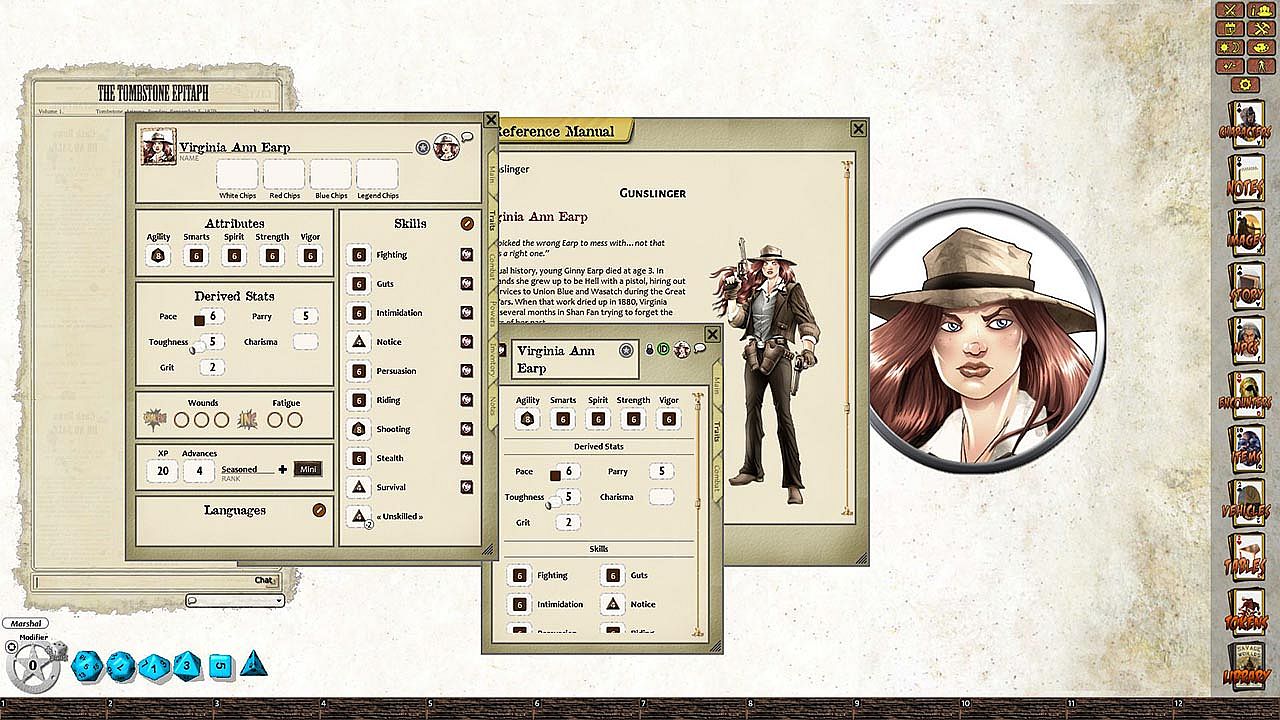Open the Encounters card in the sidebar
This screenshot has height=720, width=1280.
click(1245, 394)
